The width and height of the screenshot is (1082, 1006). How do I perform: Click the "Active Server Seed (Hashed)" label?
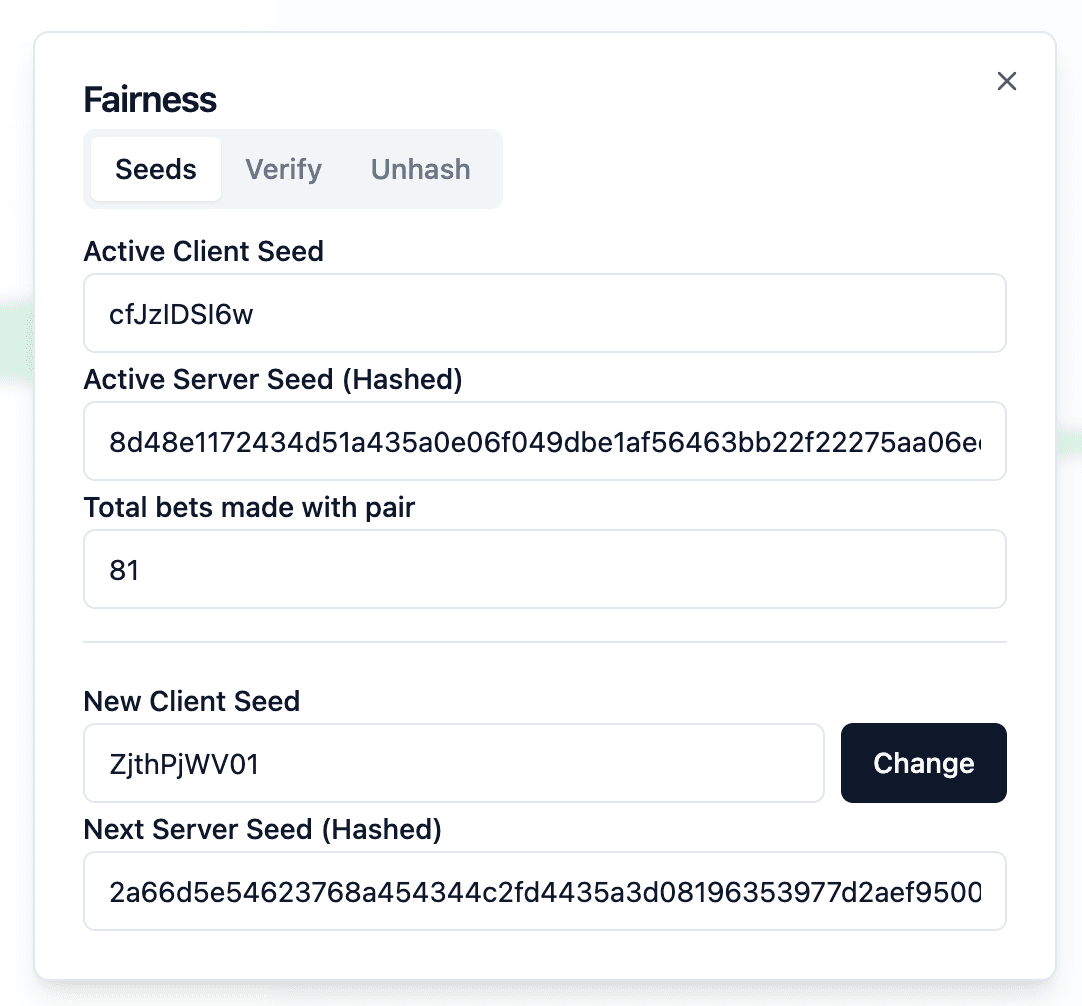(273, 379)
